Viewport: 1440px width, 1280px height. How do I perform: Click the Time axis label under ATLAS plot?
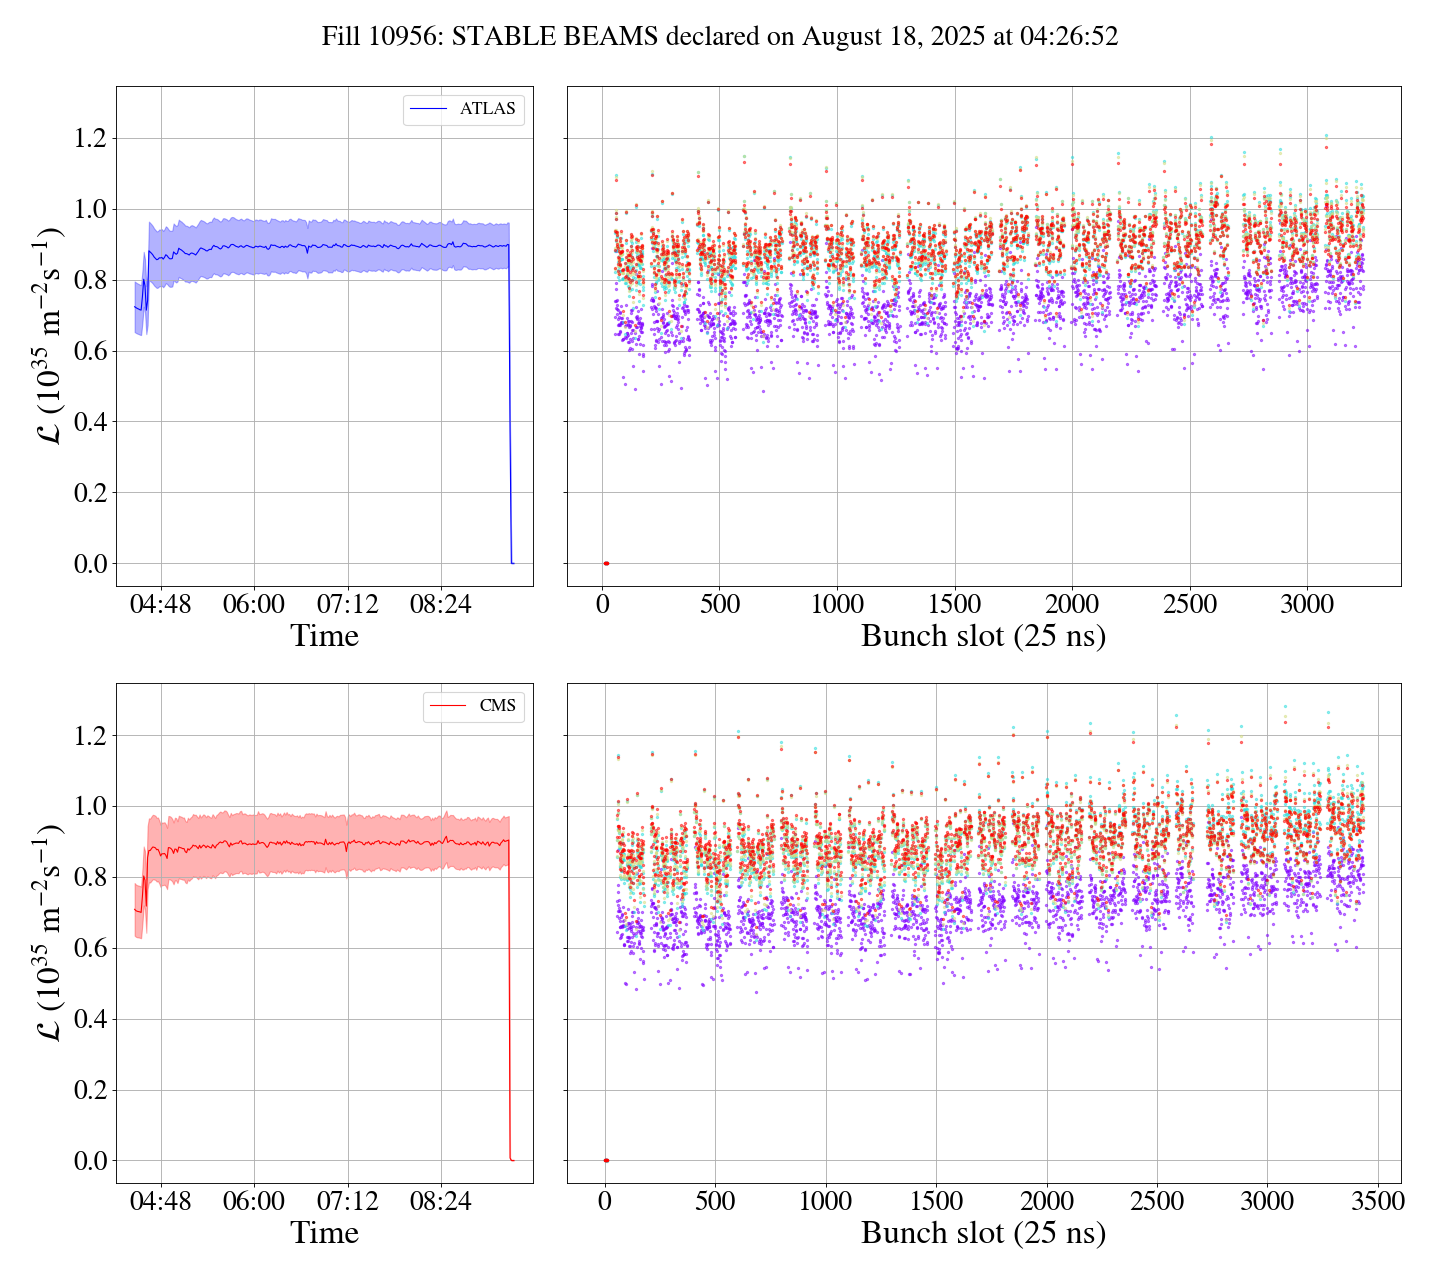[324, 636]
